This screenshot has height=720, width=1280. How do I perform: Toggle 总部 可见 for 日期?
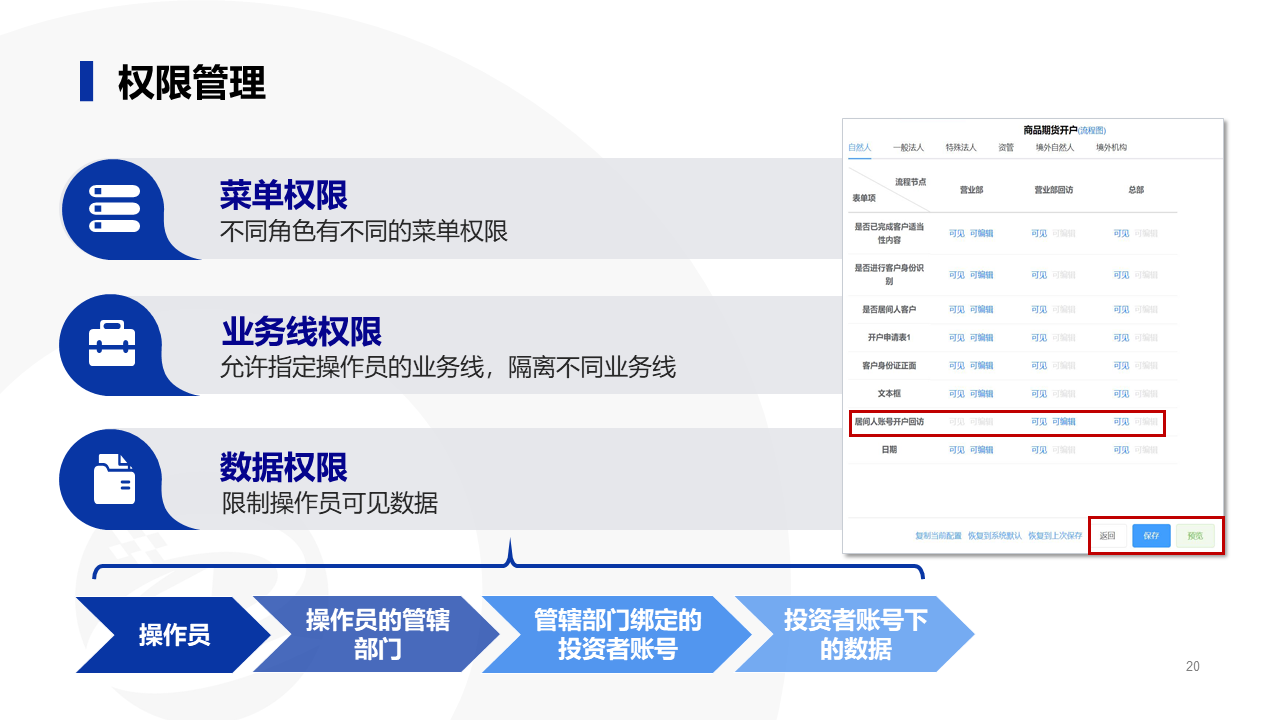click(x=1121, y=450)
